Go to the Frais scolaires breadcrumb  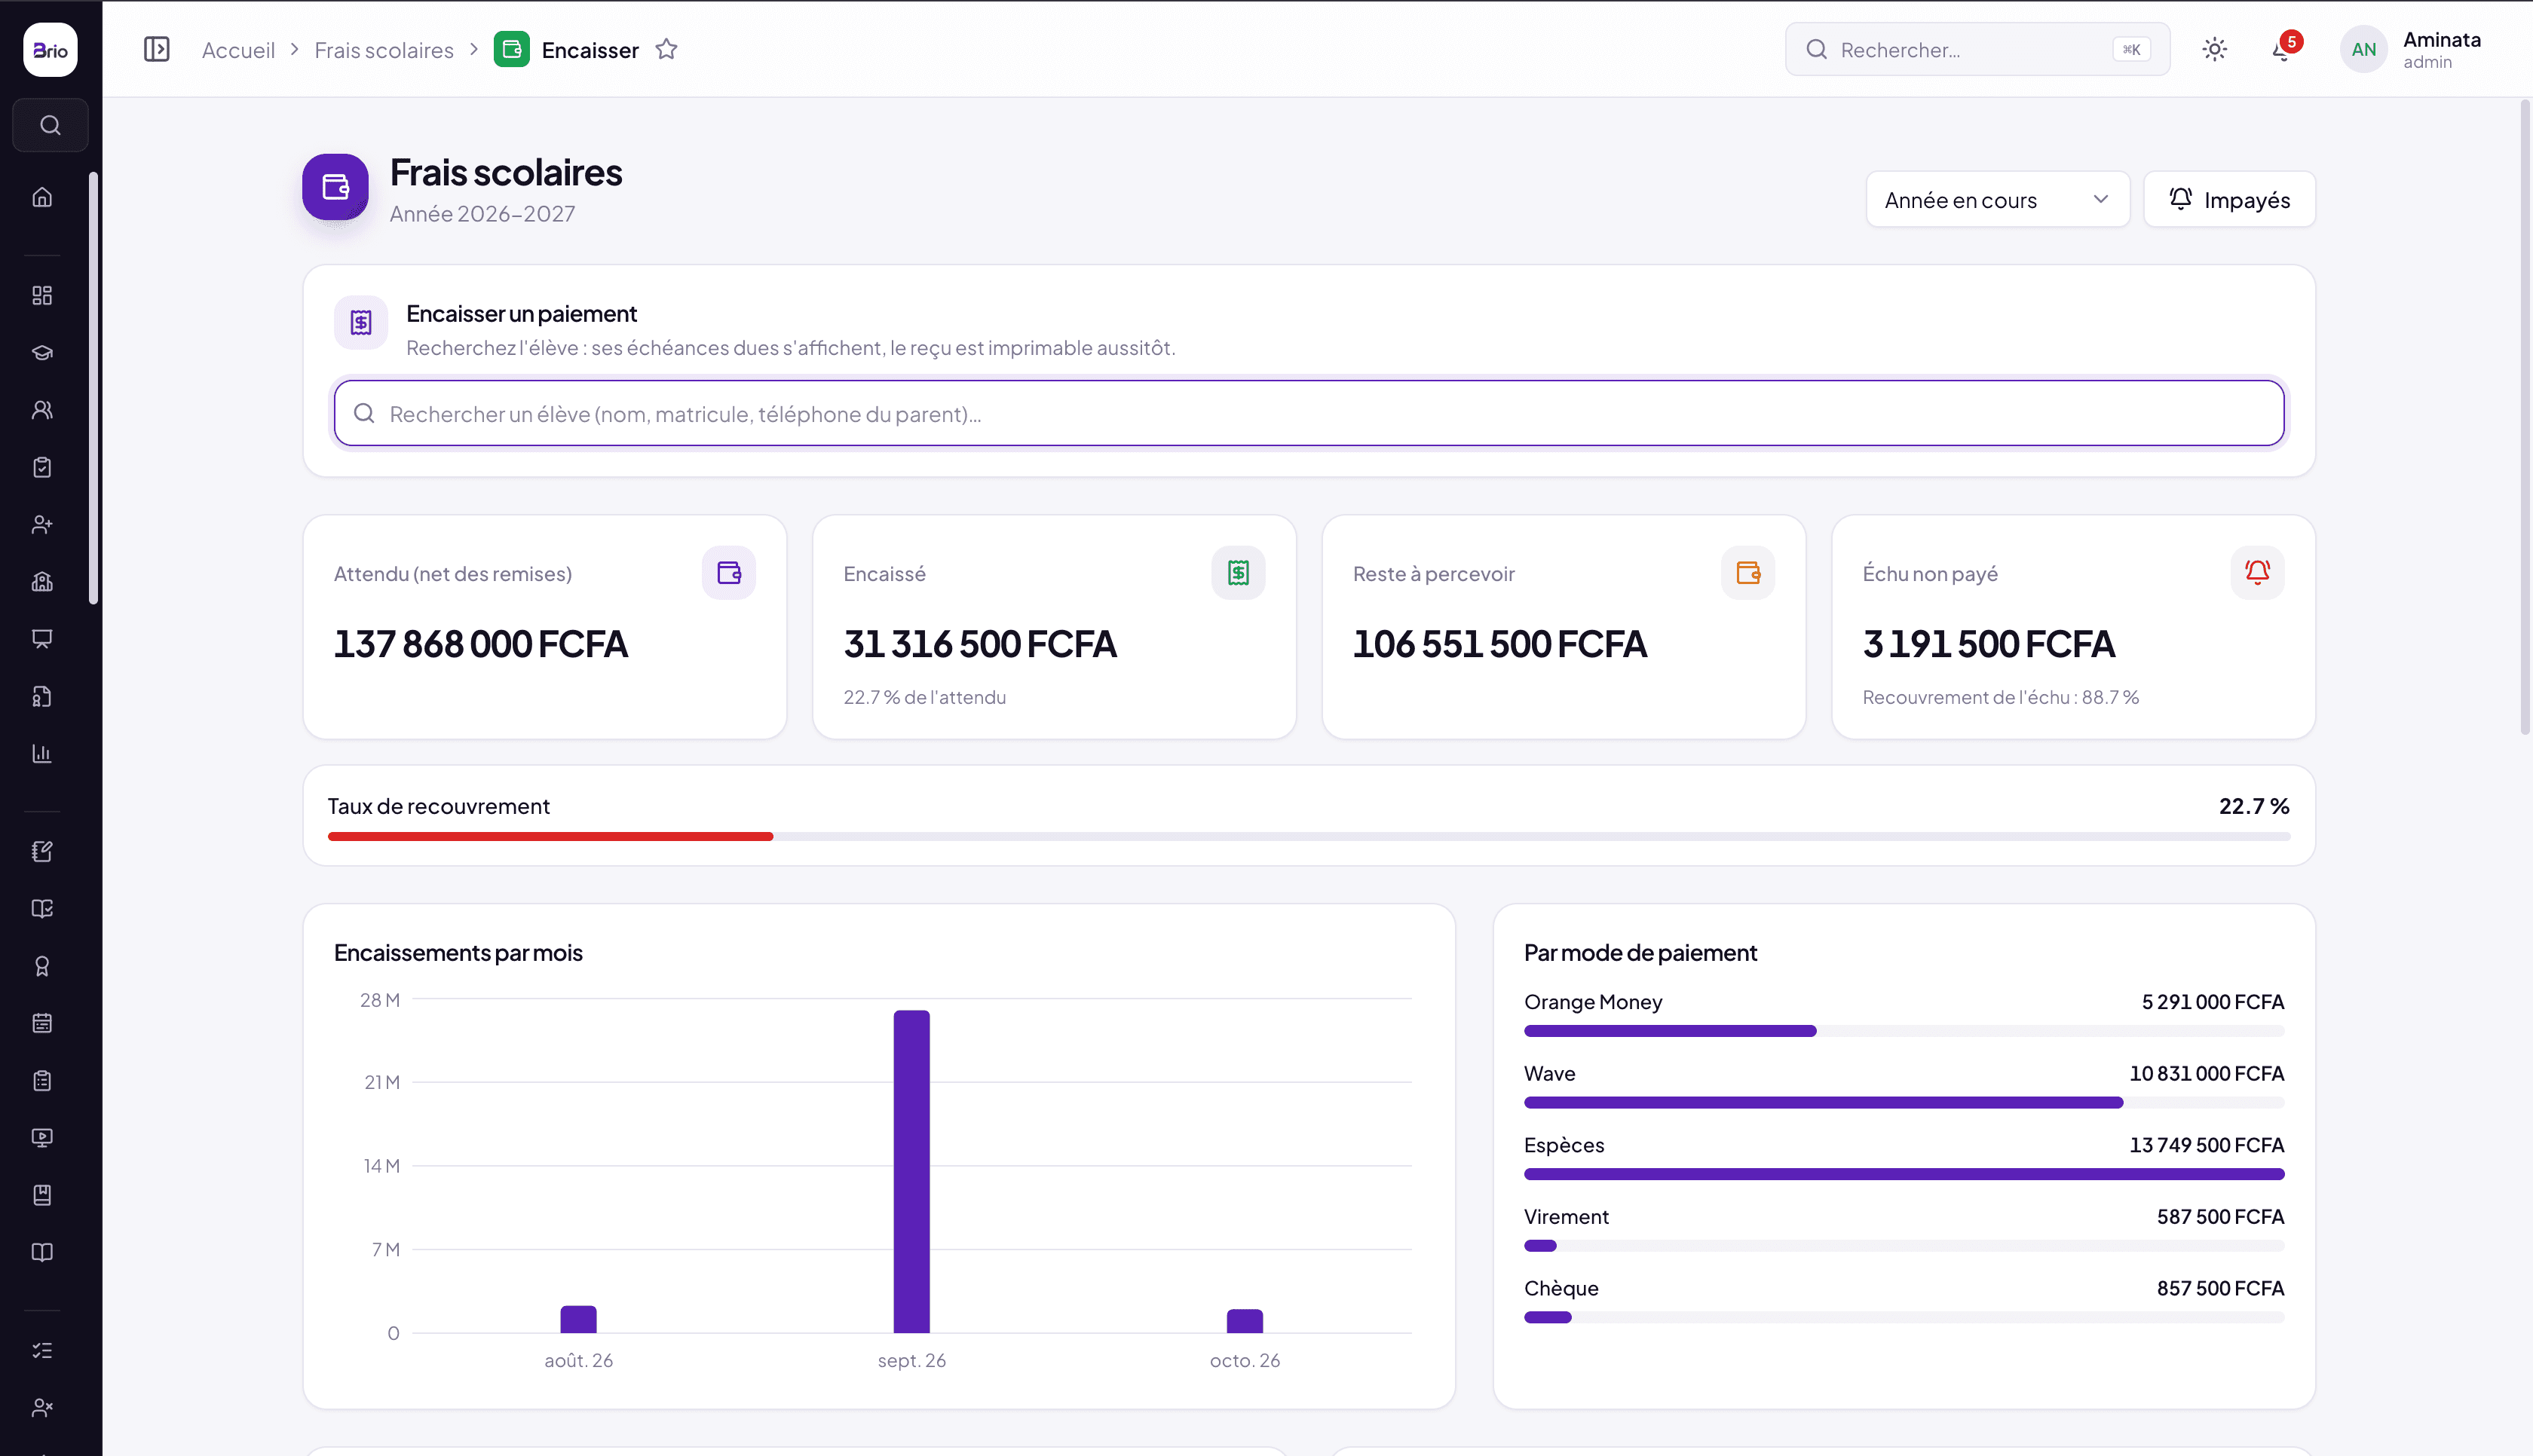384,49
